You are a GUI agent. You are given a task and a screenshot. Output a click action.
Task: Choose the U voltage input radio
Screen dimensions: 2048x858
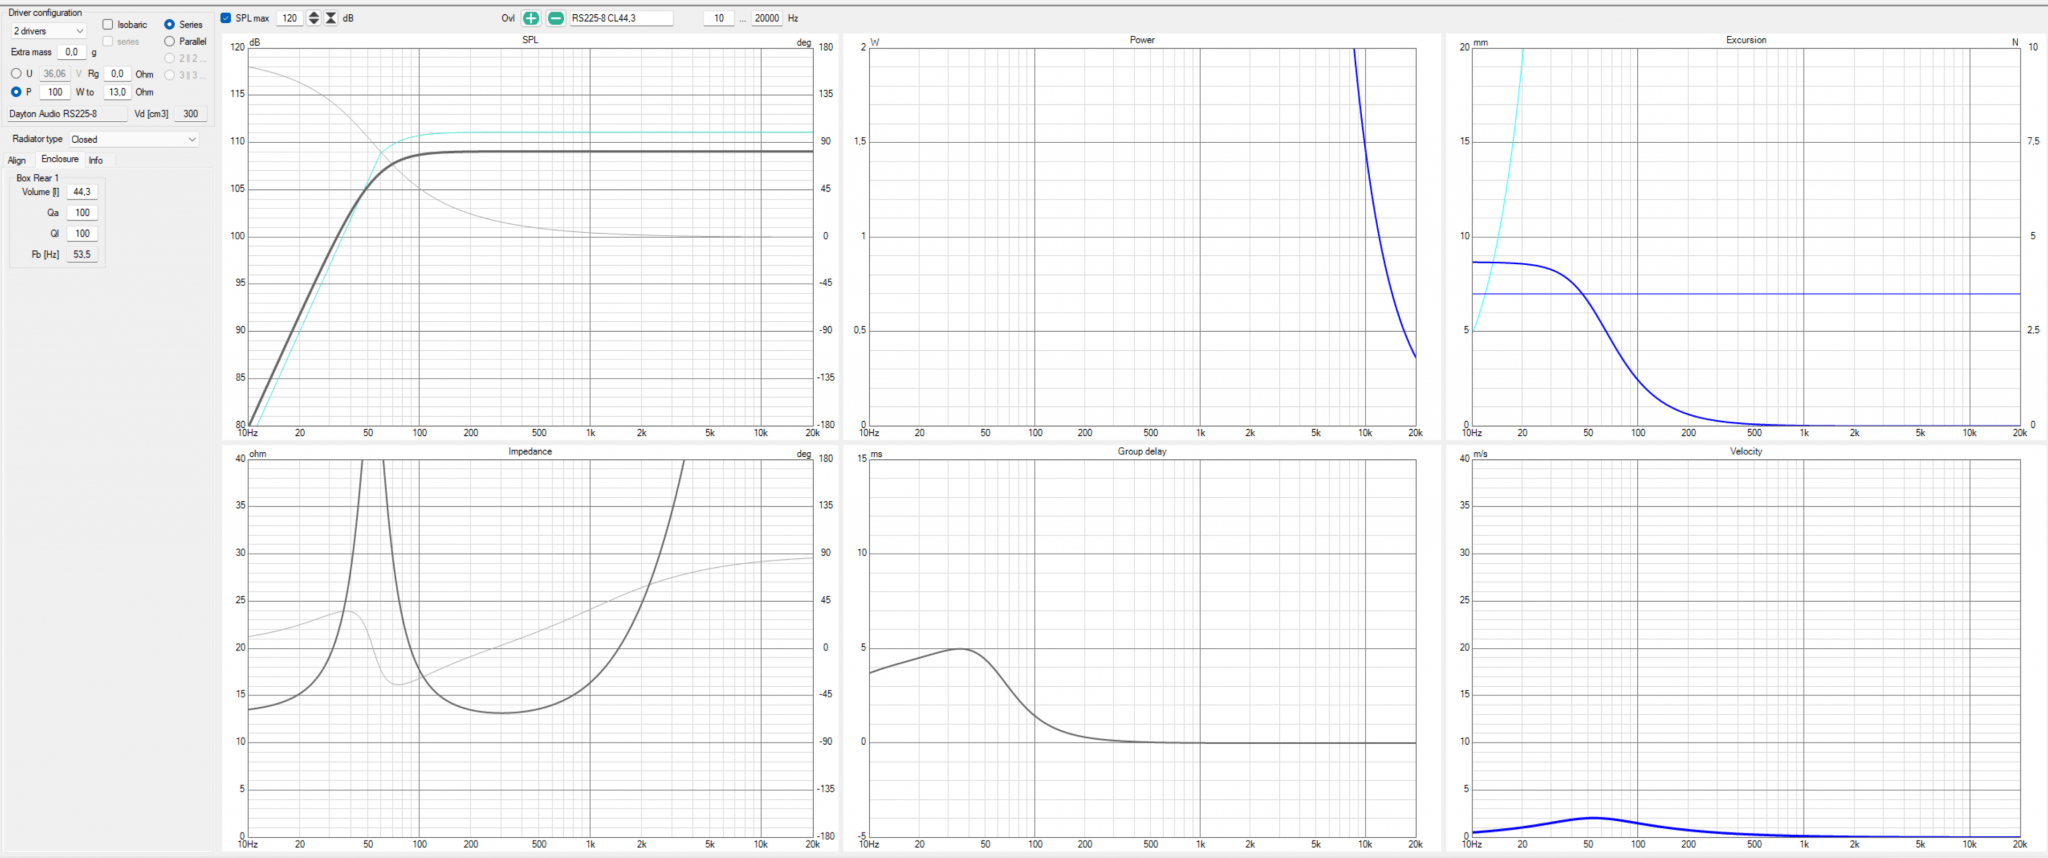(16, 73)
